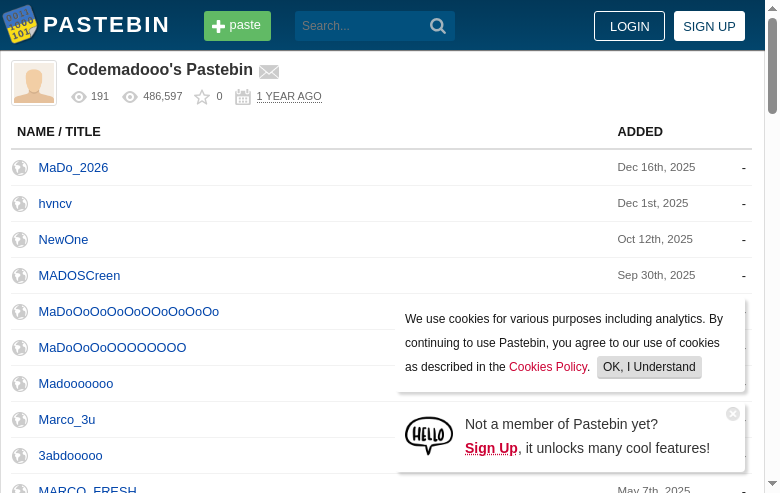The width and height of the screenshot is (780, 493).
Task: Click the search magnifier icon
Action: (438, 26)
